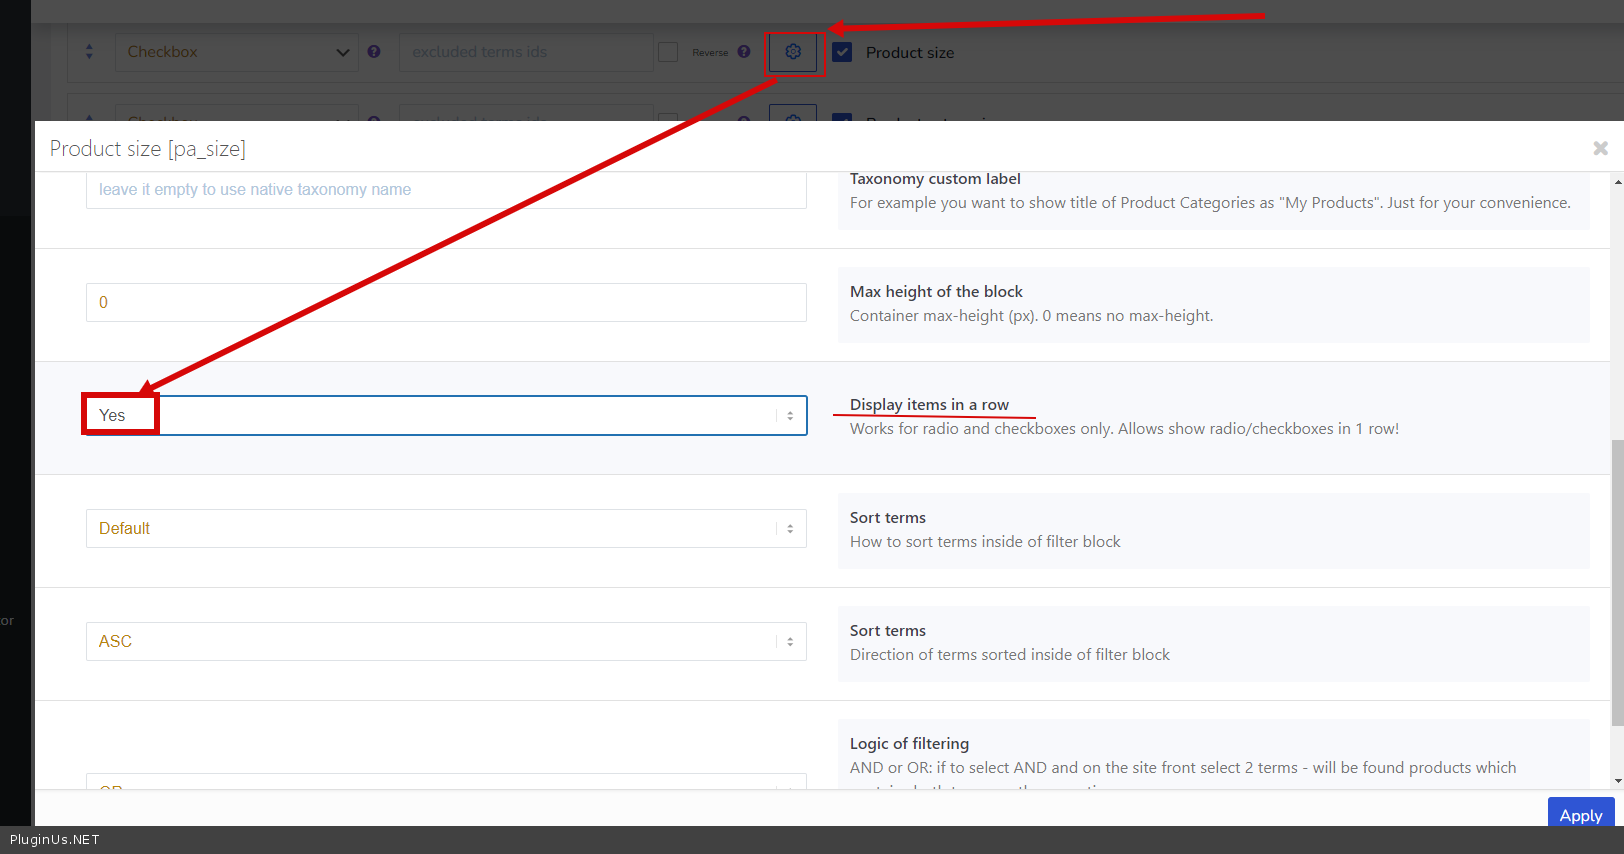Open the ASC sort direction dropdown
1624x854 pixels.
point(446,641)
